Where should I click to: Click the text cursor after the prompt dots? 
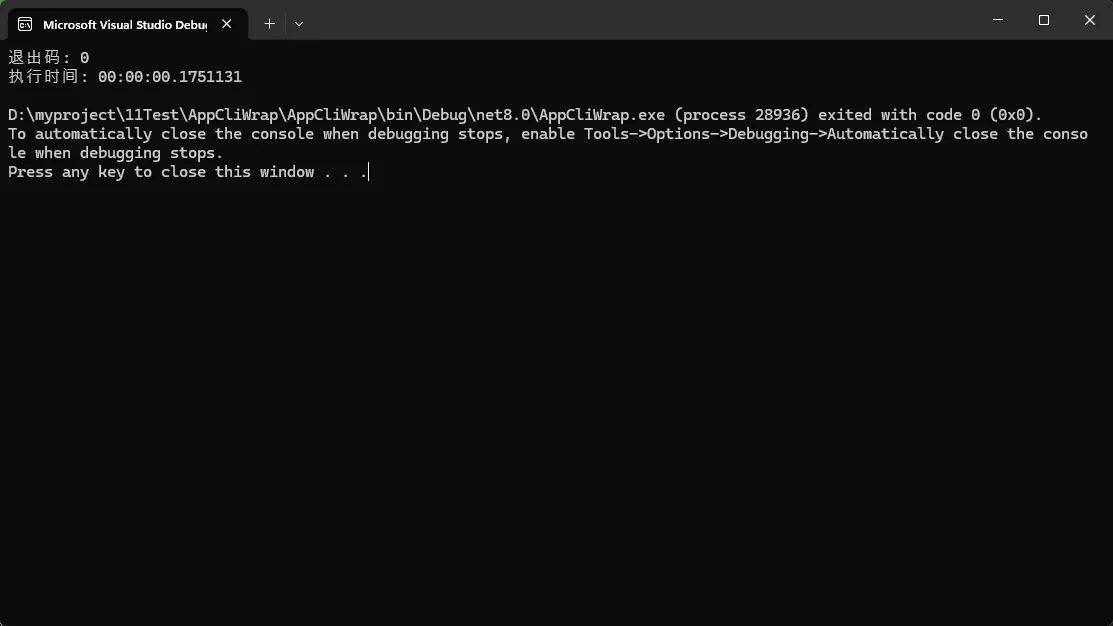coord(369,172)
